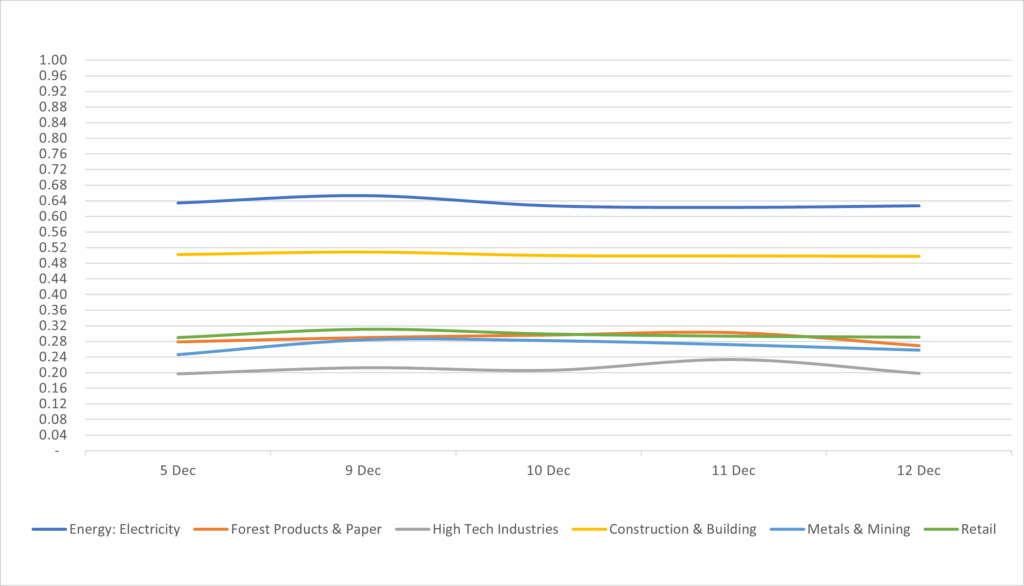The image size is (1024, 586).
Task: Click the gray High Tech Industries legend marker
Action: tap(411, 529)
